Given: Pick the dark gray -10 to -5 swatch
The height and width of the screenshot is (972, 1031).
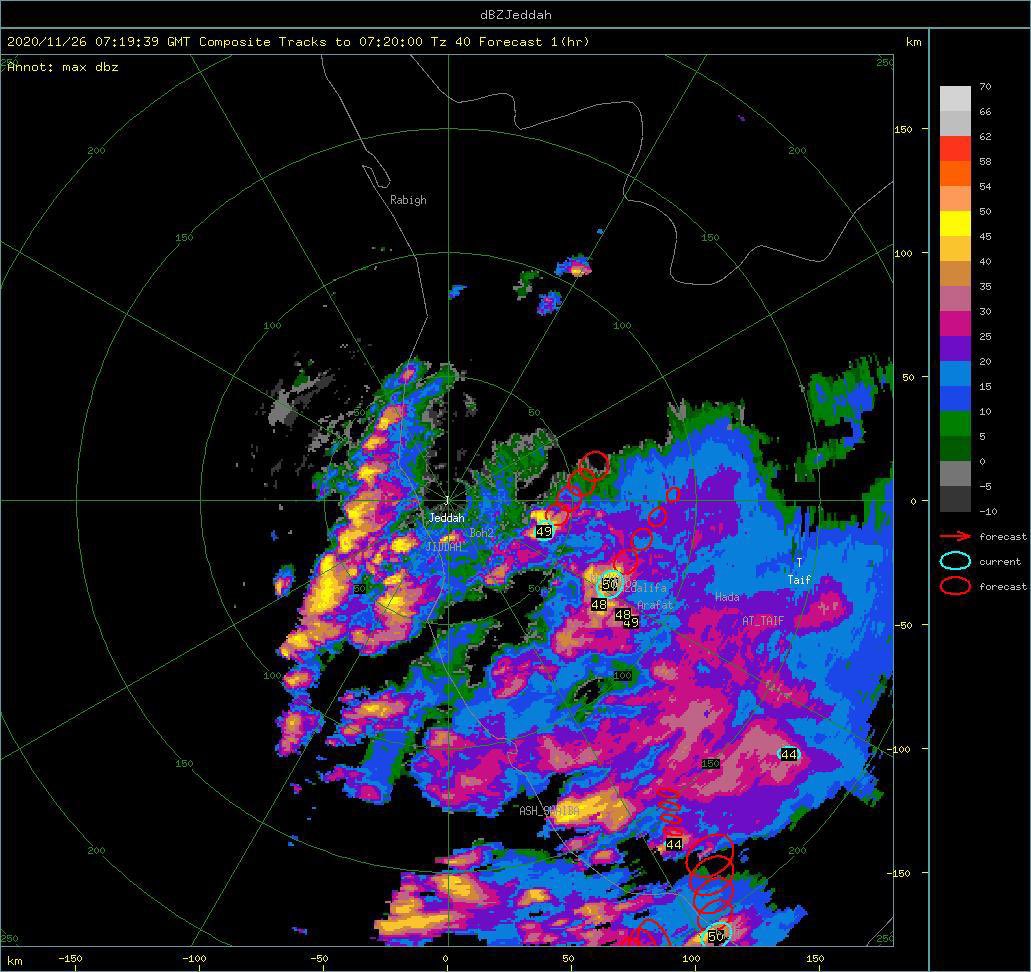Looking at the screenshot, I should pos(955,498).
